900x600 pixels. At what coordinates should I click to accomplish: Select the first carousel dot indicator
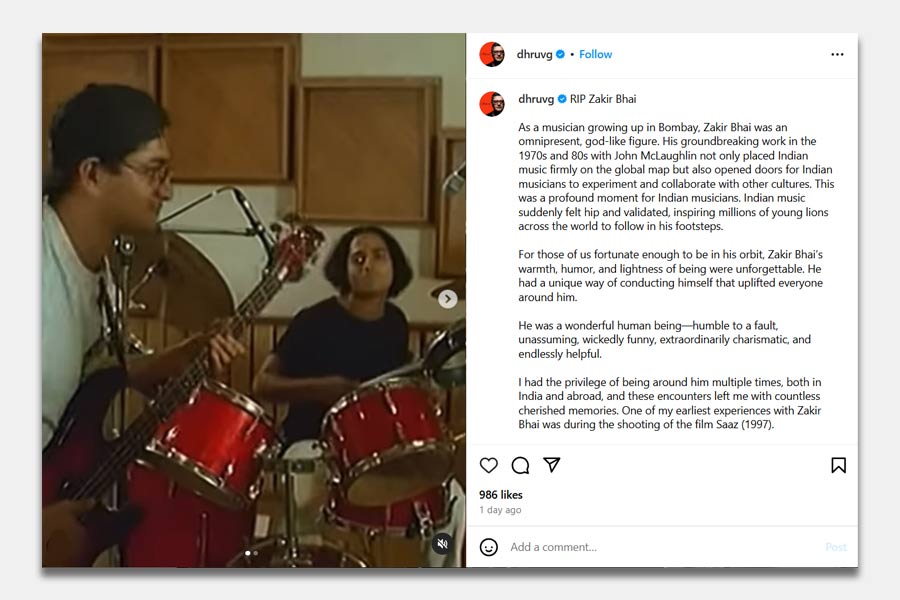pos(247,553)
